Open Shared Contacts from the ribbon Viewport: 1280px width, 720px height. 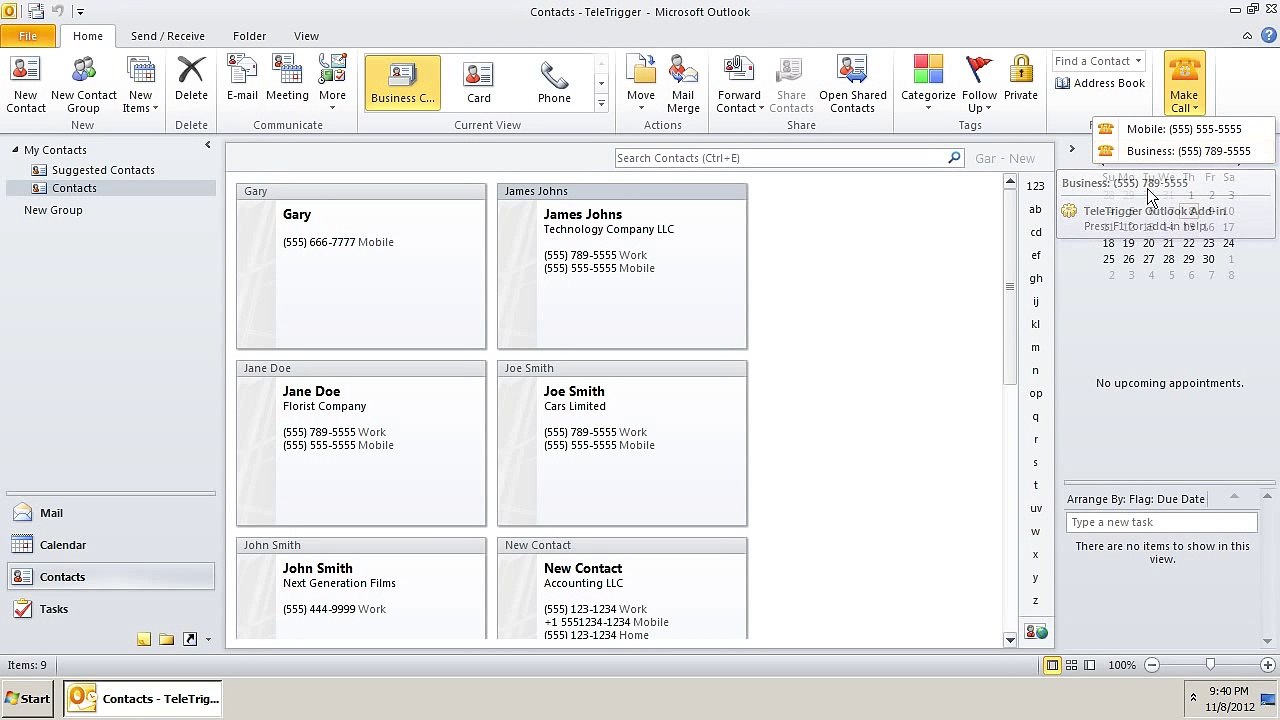point(852,84)
